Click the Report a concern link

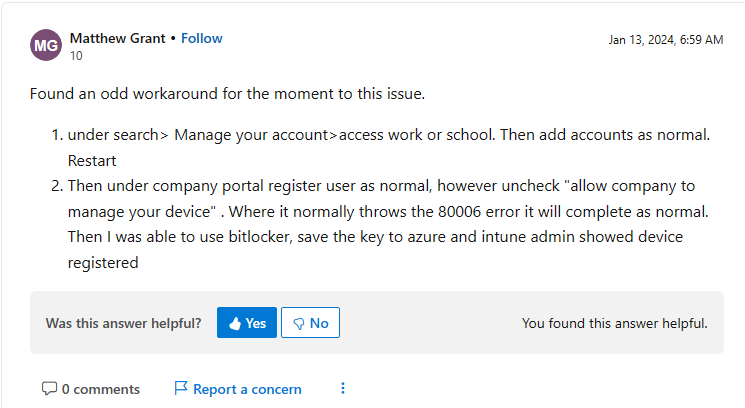pyautogui.click(x=247, y=389)
